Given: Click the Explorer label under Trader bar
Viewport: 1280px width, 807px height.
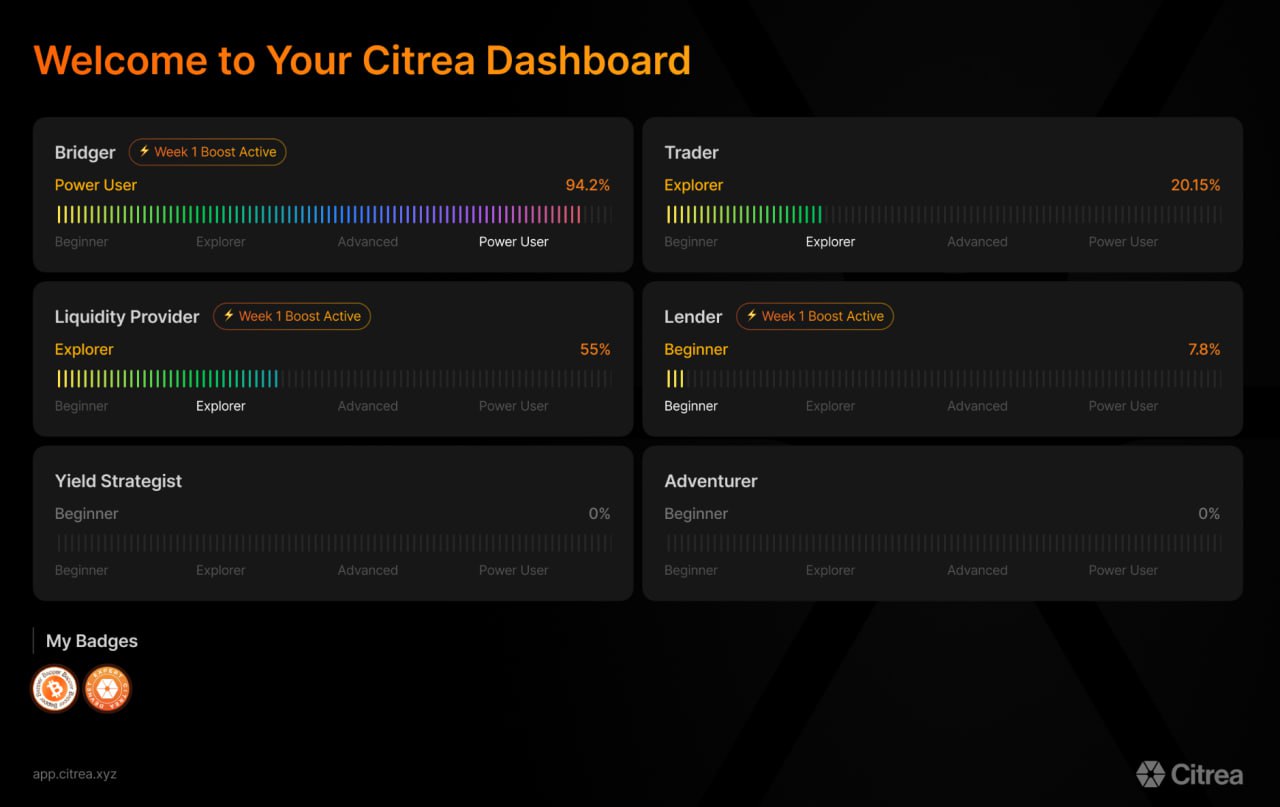Looking at the screenshot, I should coord(830,242).
